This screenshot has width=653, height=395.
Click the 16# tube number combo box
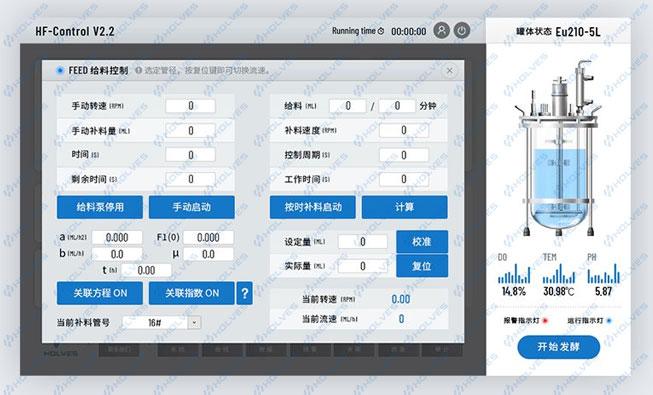(161, 322)
